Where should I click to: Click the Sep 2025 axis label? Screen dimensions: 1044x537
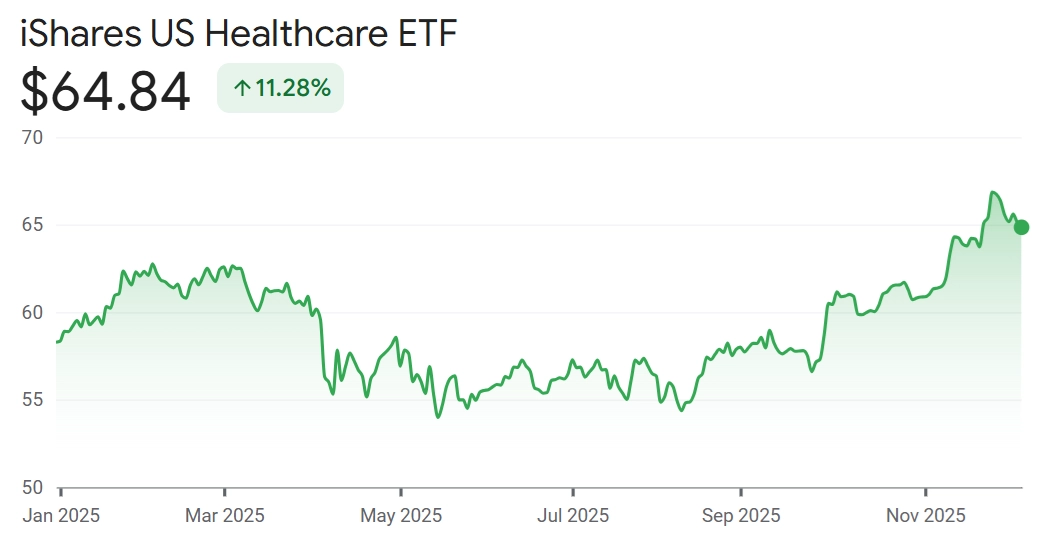(x=740, y=516)
